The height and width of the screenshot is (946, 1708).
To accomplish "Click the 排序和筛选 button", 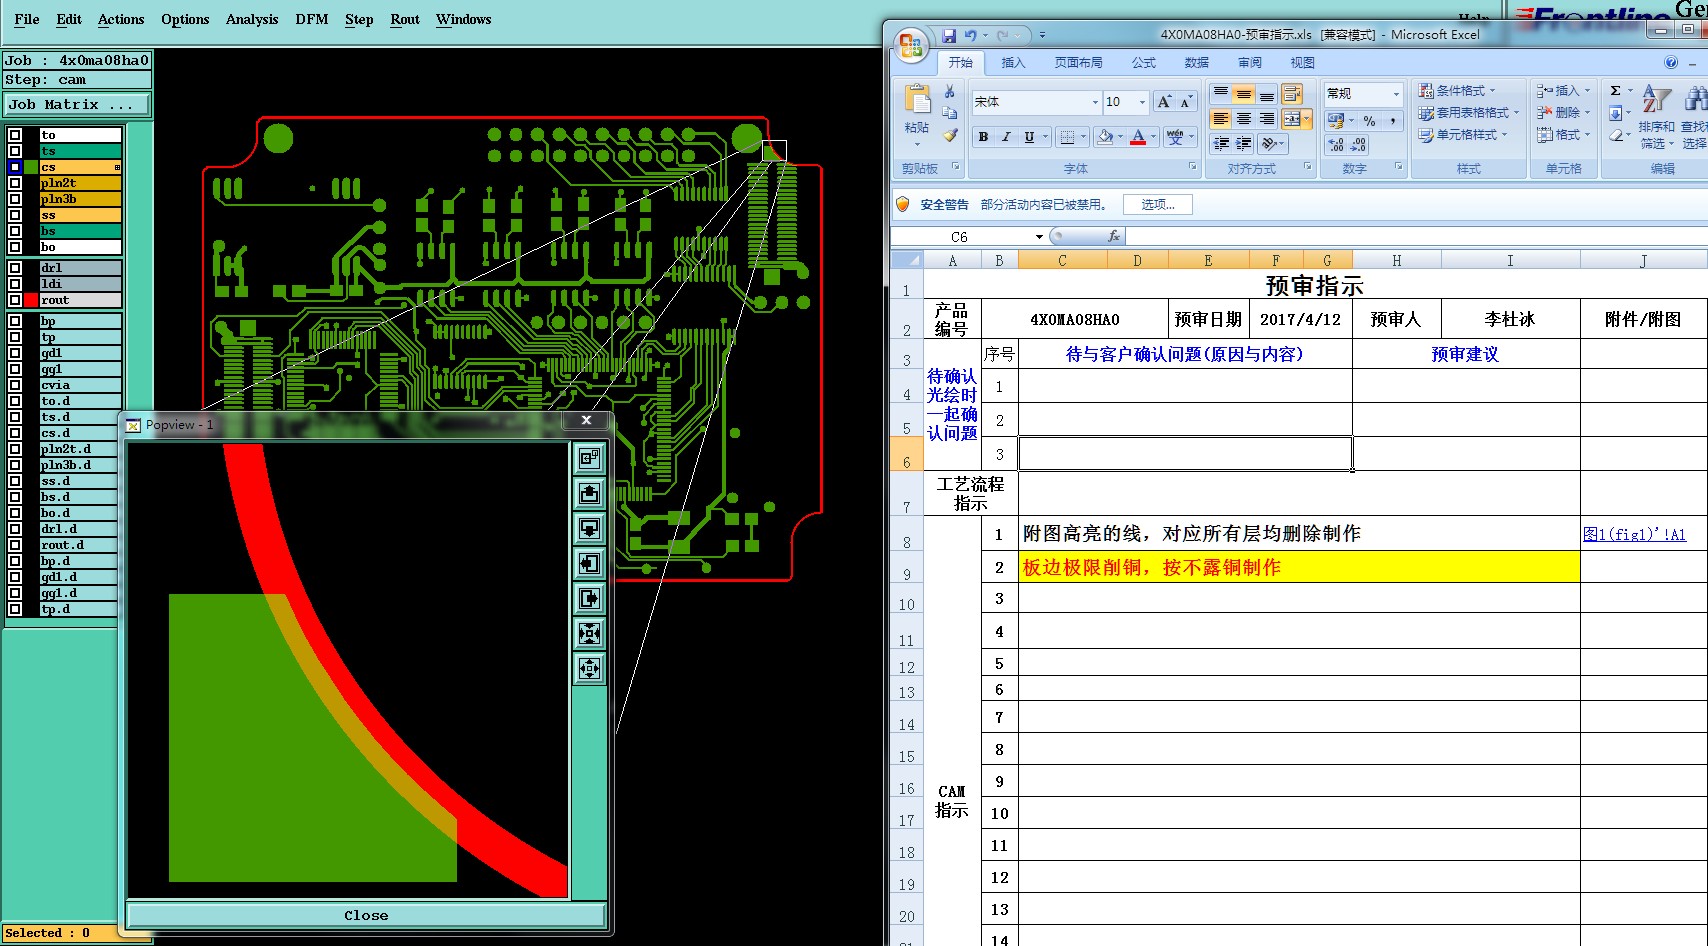I will [1656, 117].
